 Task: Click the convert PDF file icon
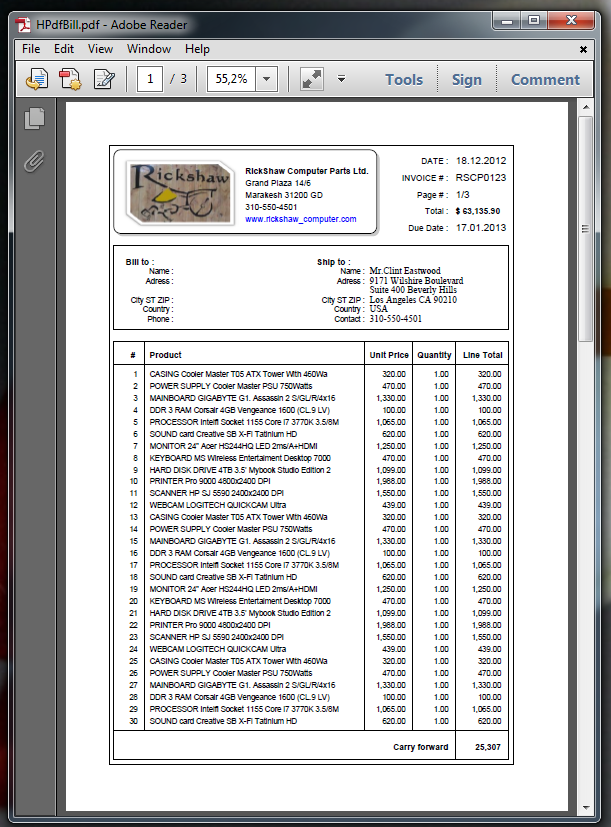37,79
